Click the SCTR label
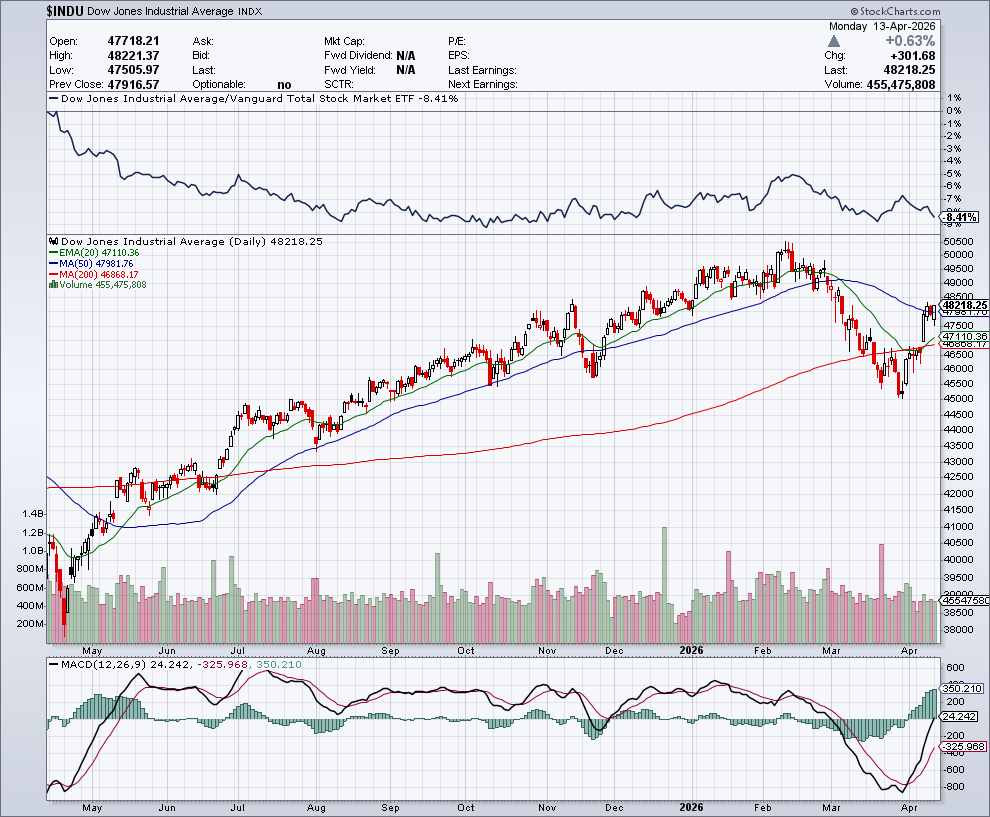Screen dimensions: 990x817 point(338,85)
